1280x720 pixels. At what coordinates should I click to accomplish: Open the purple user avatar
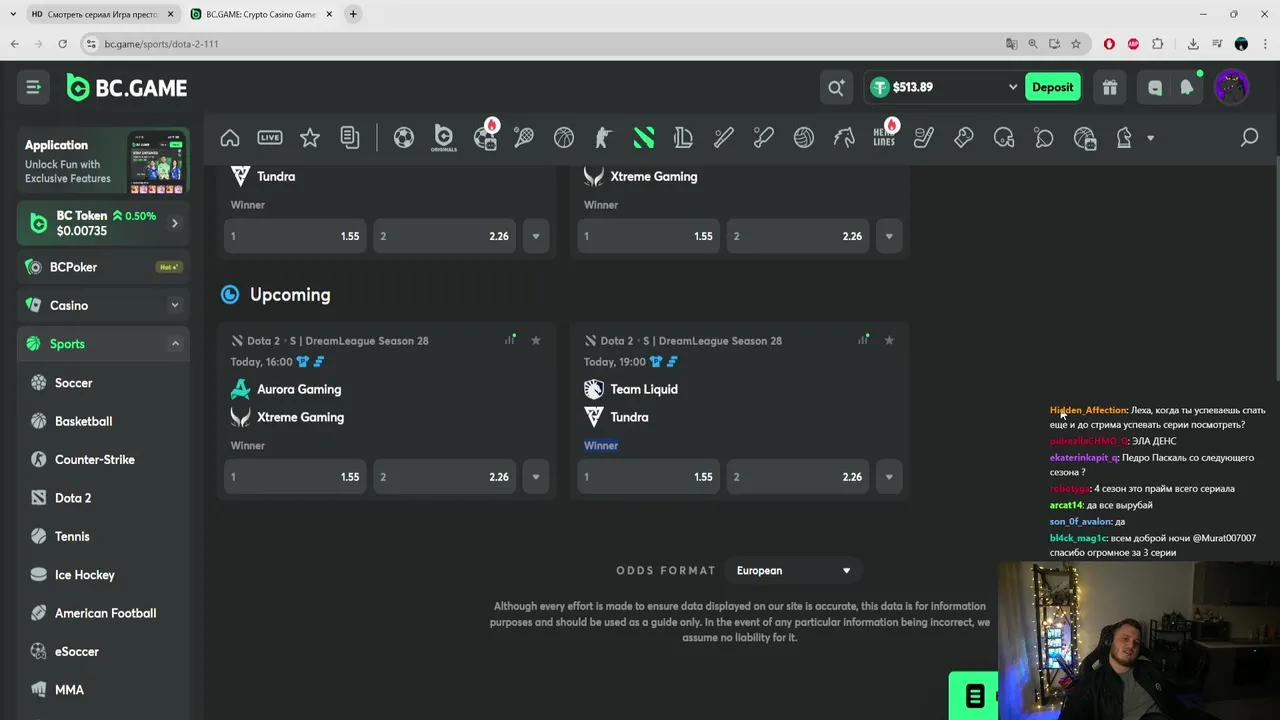point(1232,88)
